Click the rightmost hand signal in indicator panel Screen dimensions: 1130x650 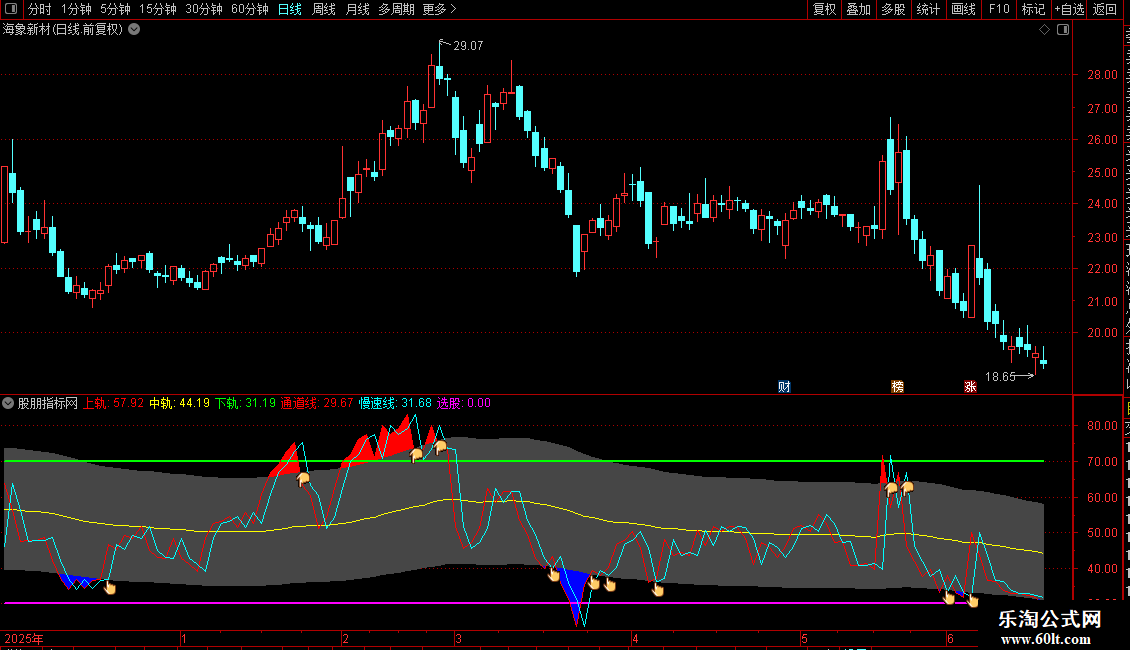click(972, 600)
